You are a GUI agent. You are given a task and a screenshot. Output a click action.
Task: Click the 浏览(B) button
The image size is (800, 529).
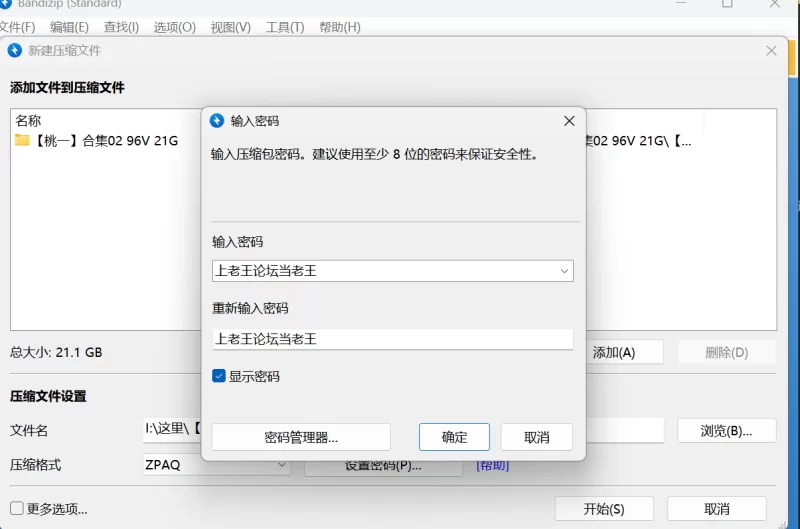pos(727,431)
